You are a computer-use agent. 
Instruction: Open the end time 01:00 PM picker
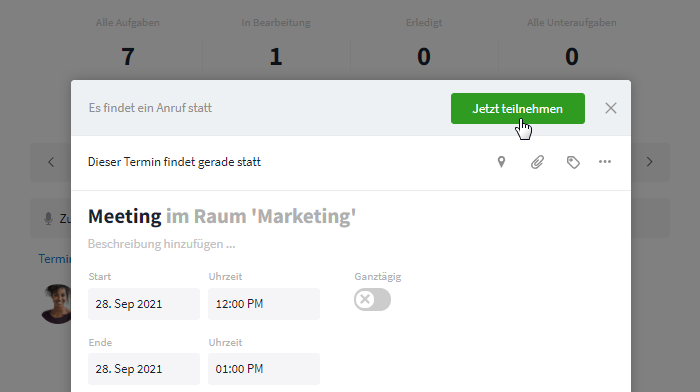click(x=264, y=369)
